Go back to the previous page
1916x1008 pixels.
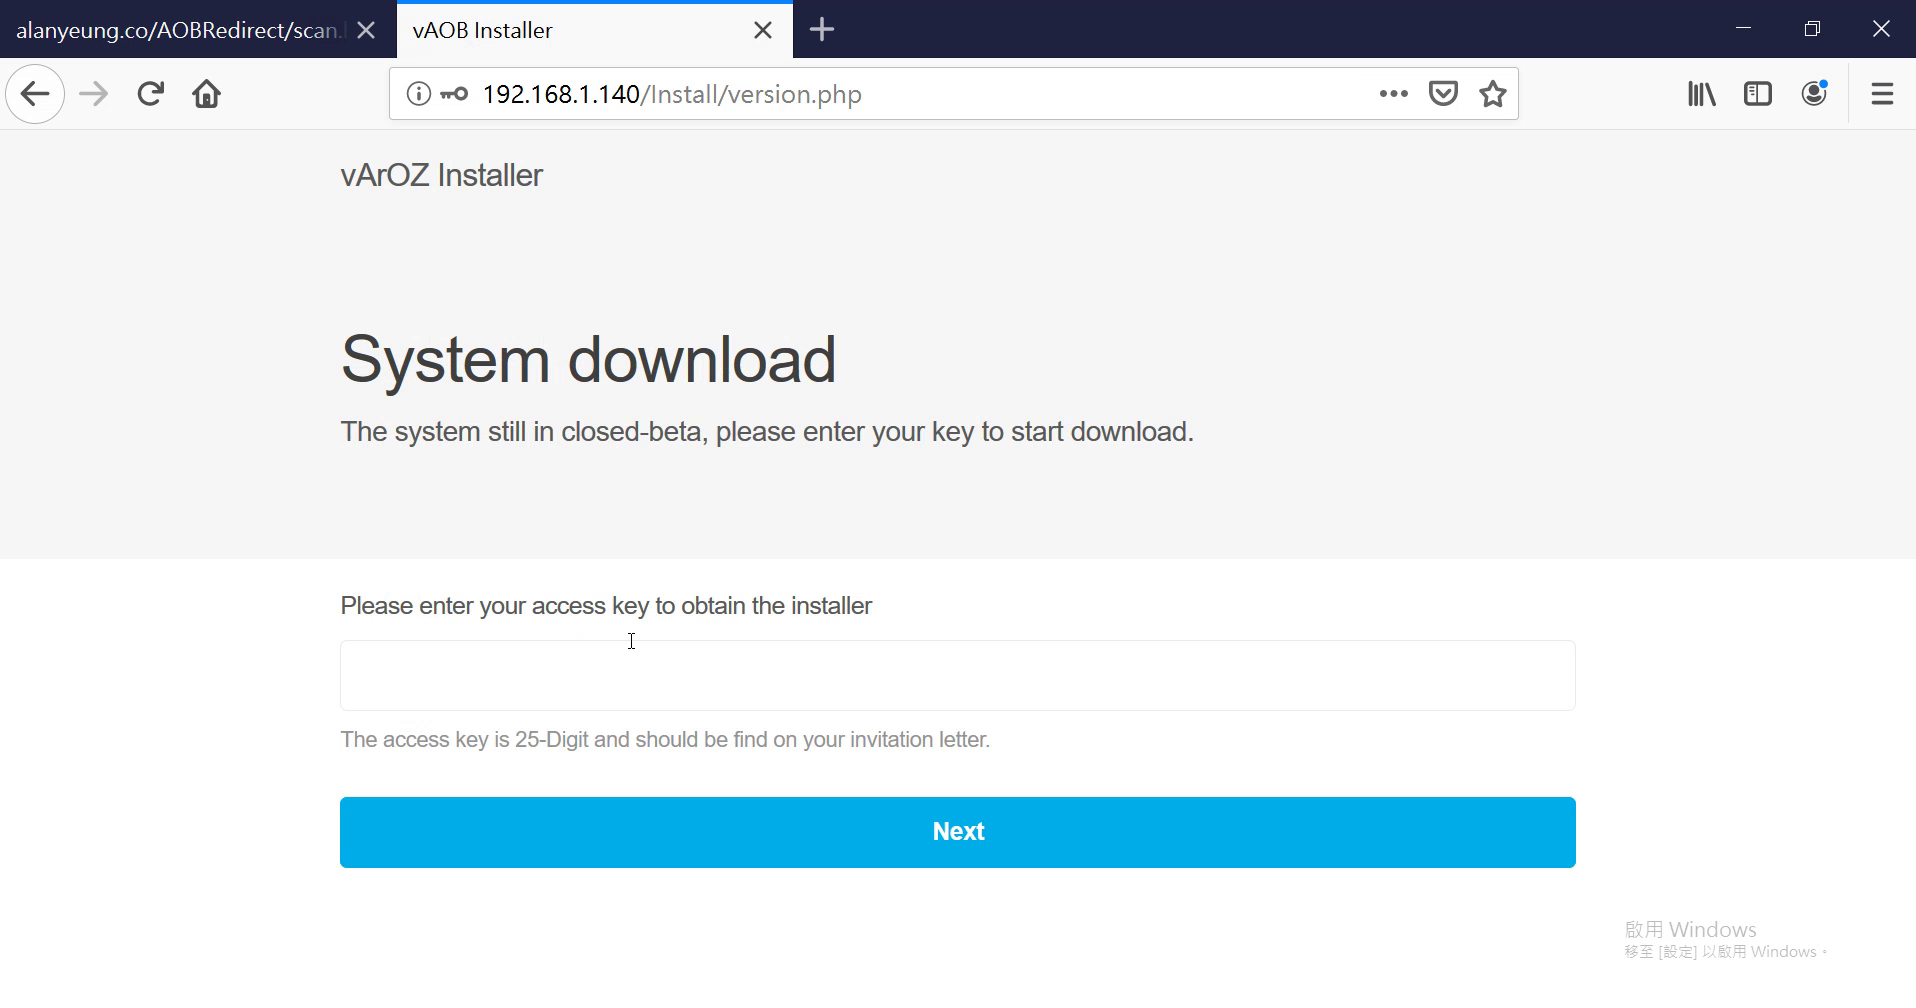35,94
